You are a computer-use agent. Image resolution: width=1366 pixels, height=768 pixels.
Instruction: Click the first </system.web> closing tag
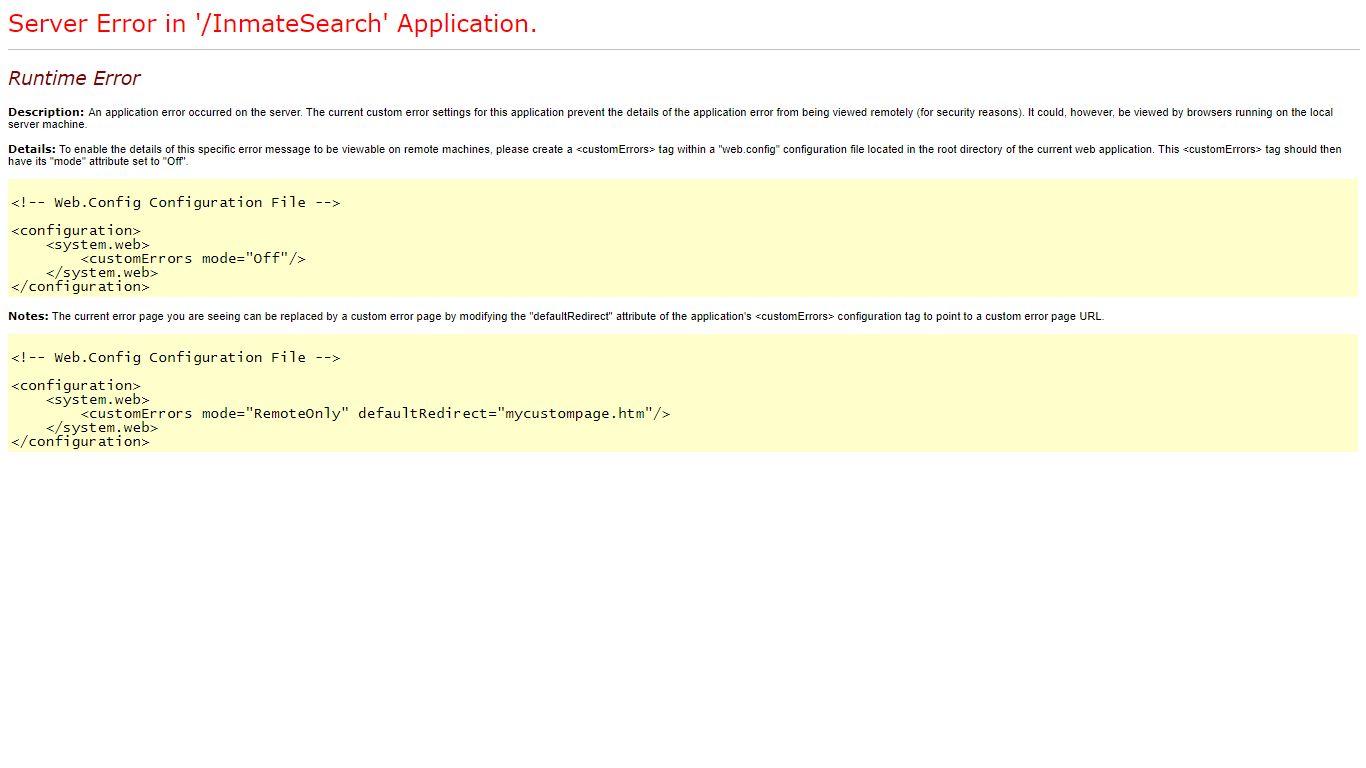click(x=102, y=272)
